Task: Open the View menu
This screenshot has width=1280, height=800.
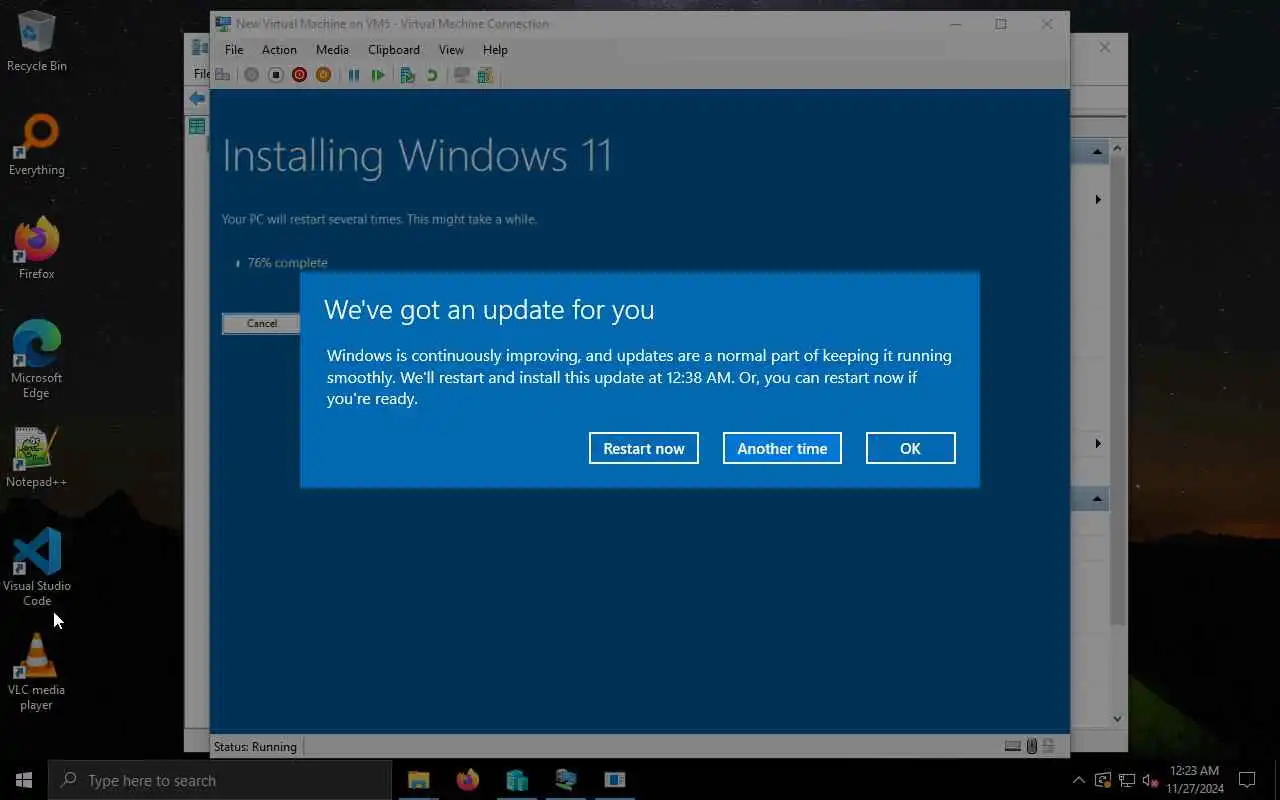Action: pyautogui.click(x=451, y=49)
